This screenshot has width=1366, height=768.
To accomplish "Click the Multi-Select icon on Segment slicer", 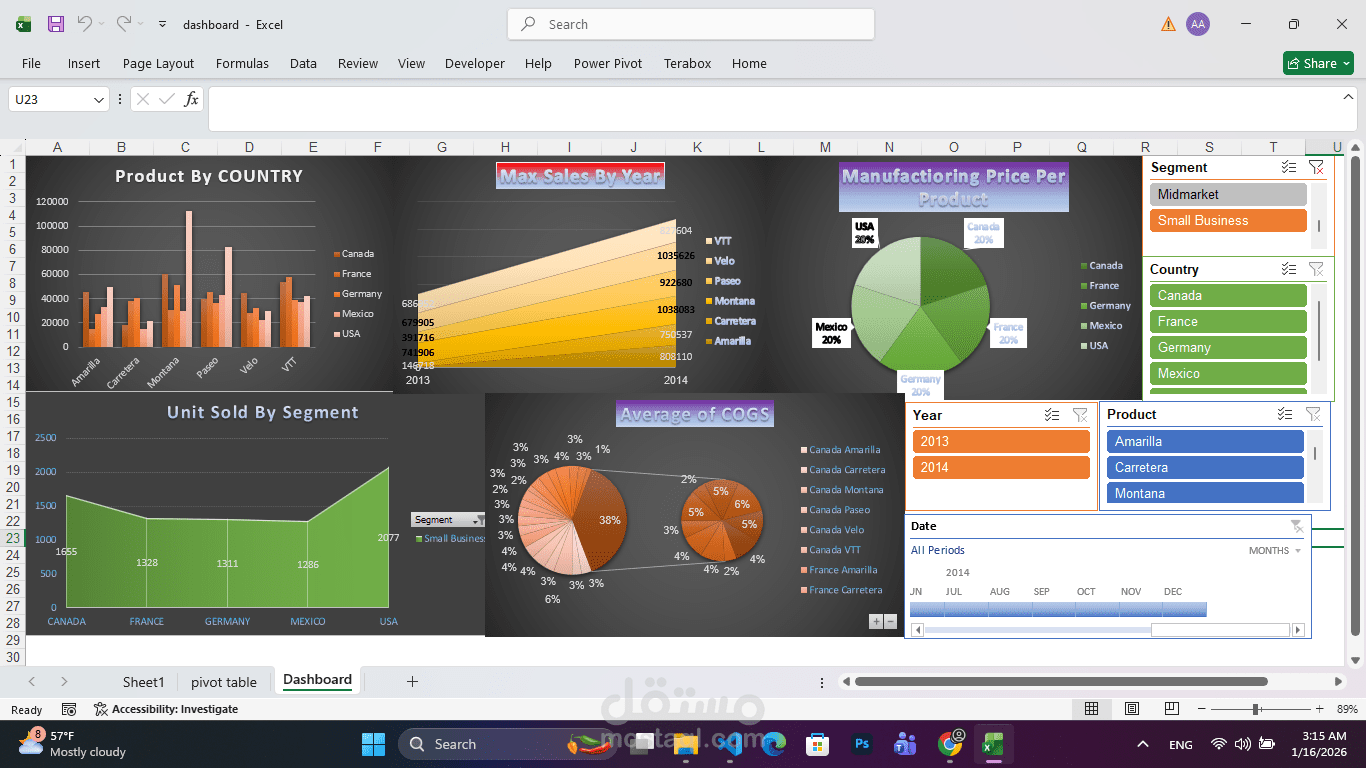I will 1289,167.
